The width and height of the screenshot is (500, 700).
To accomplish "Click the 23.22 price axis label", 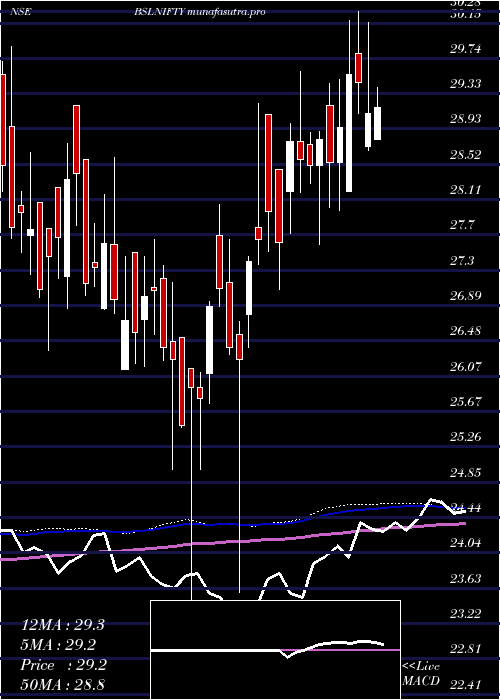I will pos(466,613).
